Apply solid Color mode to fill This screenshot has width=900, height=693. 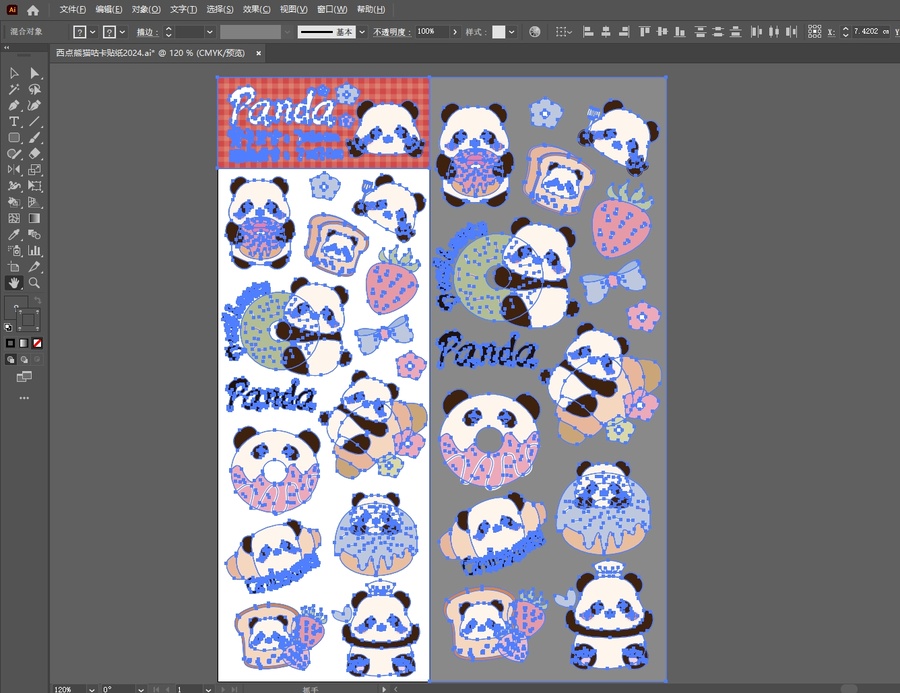(x=10, y=343)
